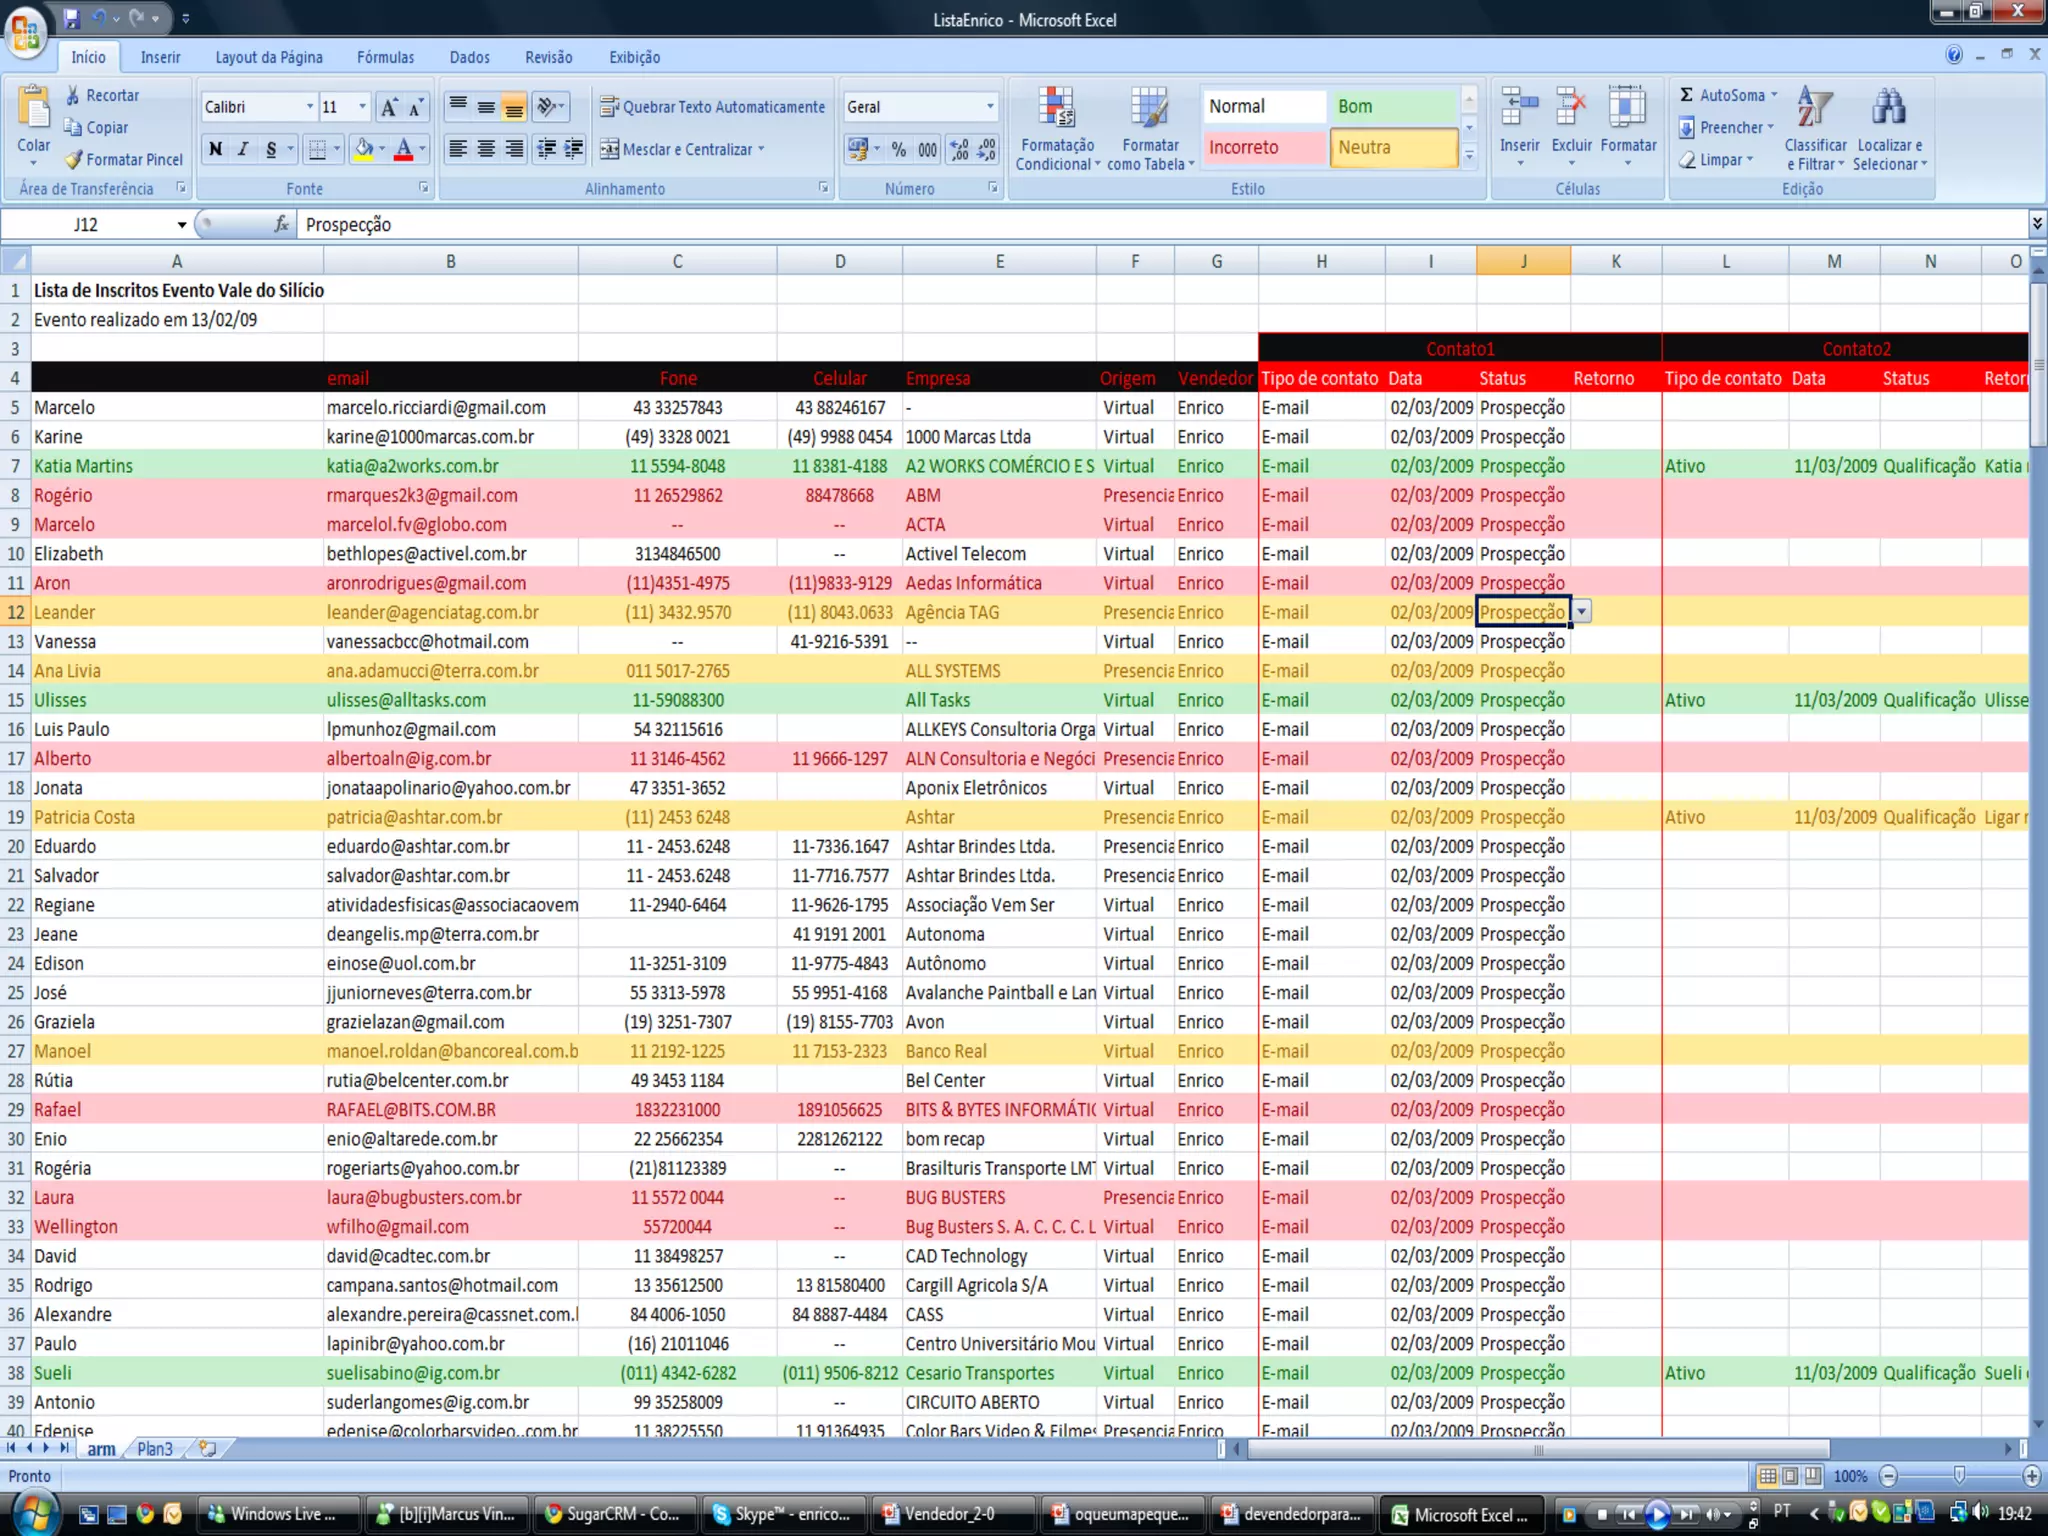2048x1536 pixels.
Task: Click the Delete cells icon
Action: coord(1571,106)
